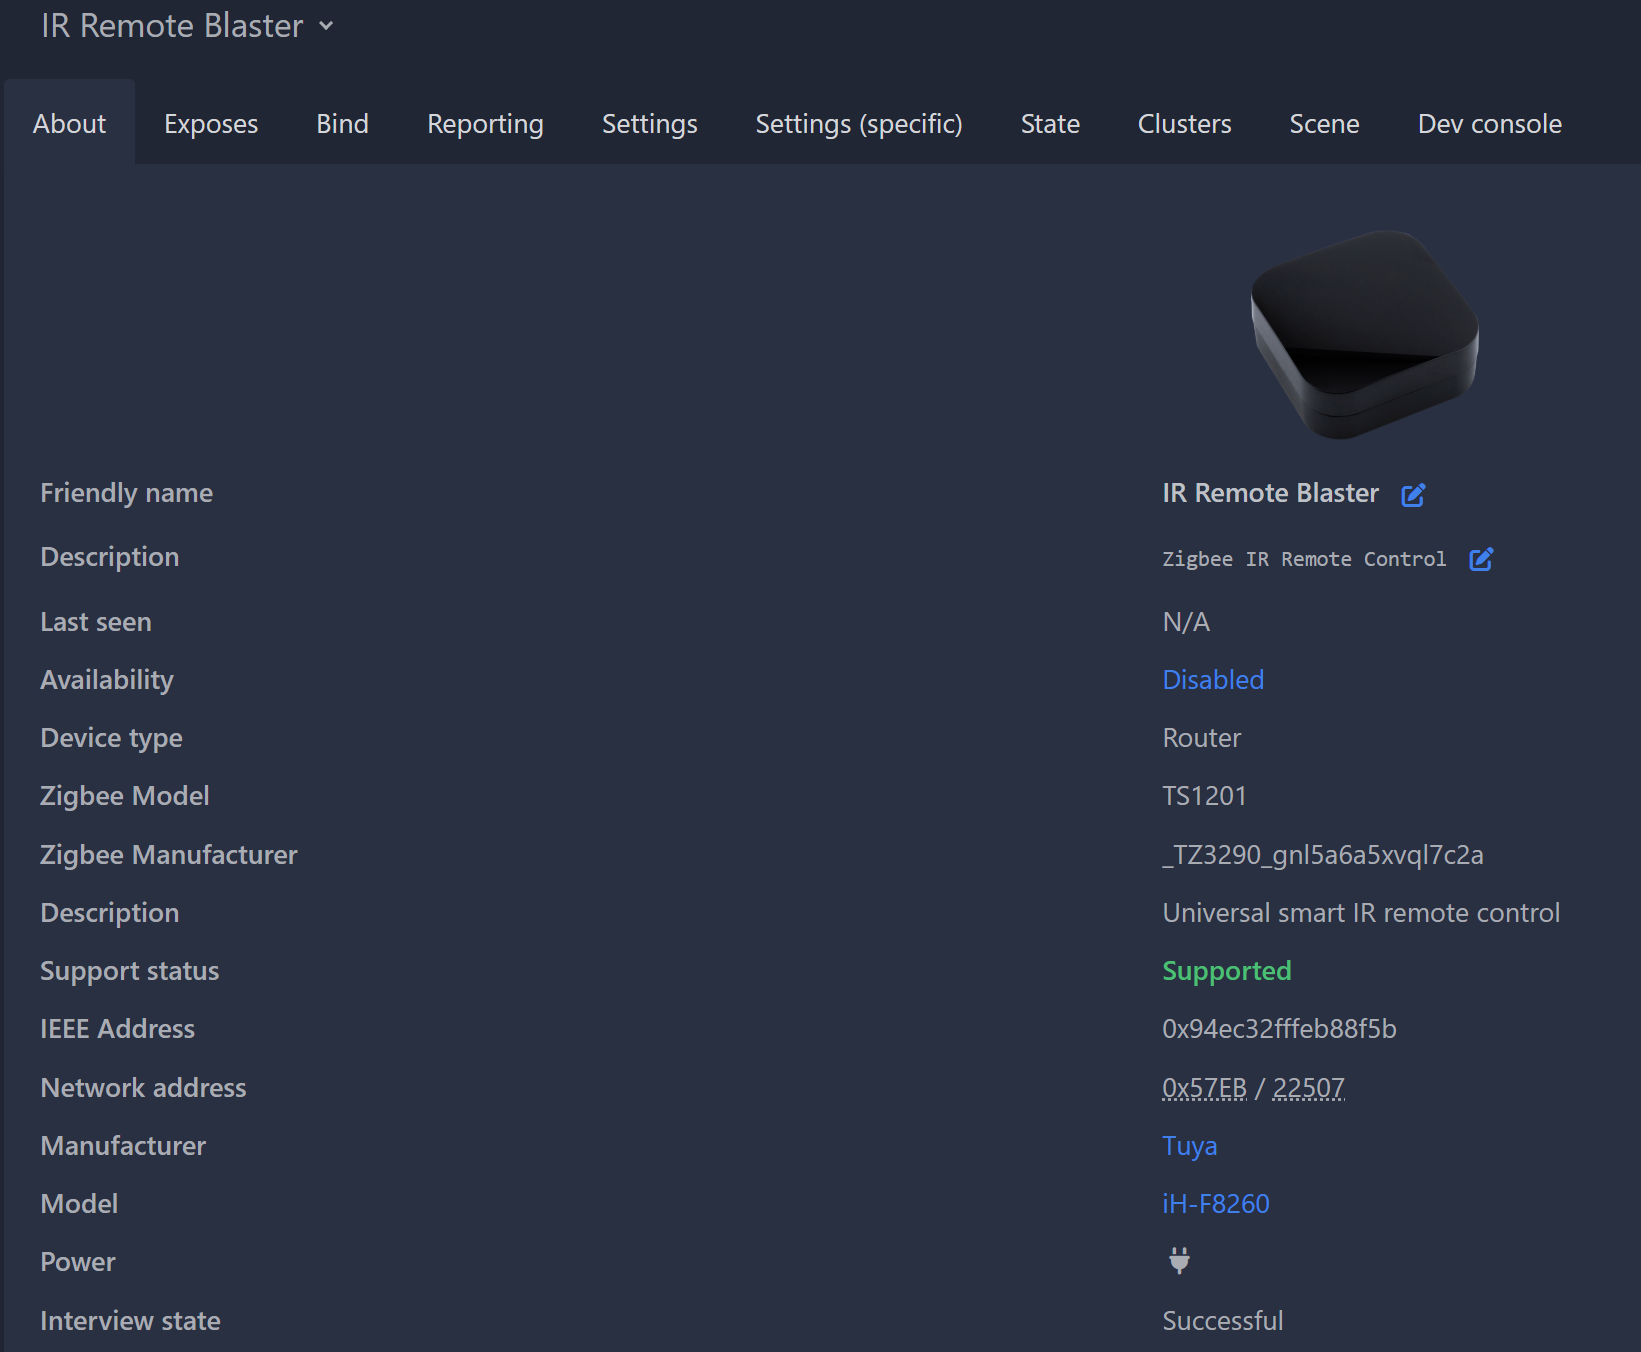Click the Supported status text
The height and width of the screenshot is (1352, 1641).
click(x=1227, y=971)
